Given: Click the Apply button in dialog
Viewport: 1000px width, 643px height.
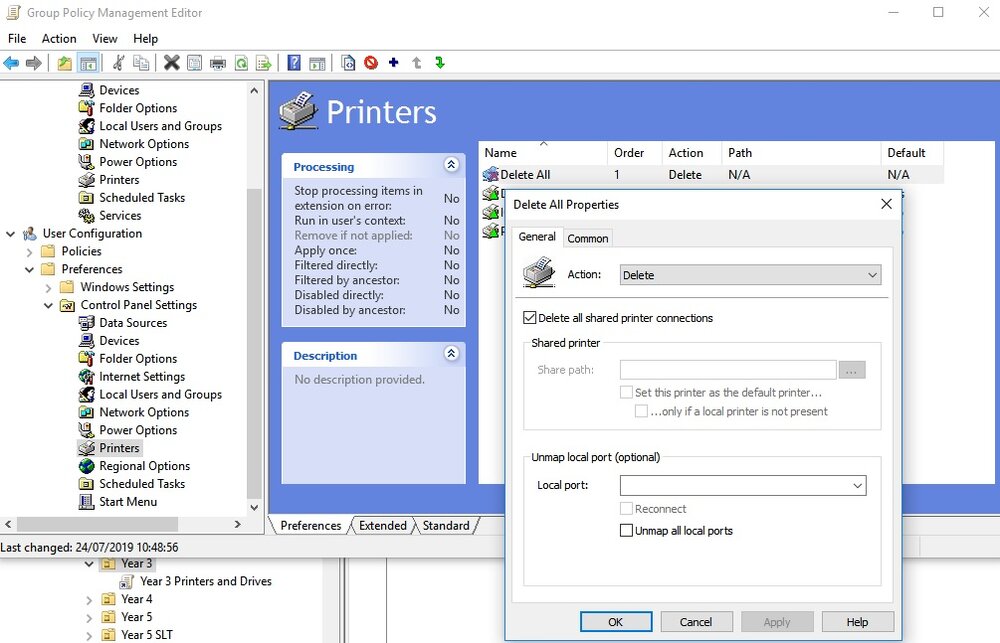Looking at the screenshot, I should coord(777,622).
